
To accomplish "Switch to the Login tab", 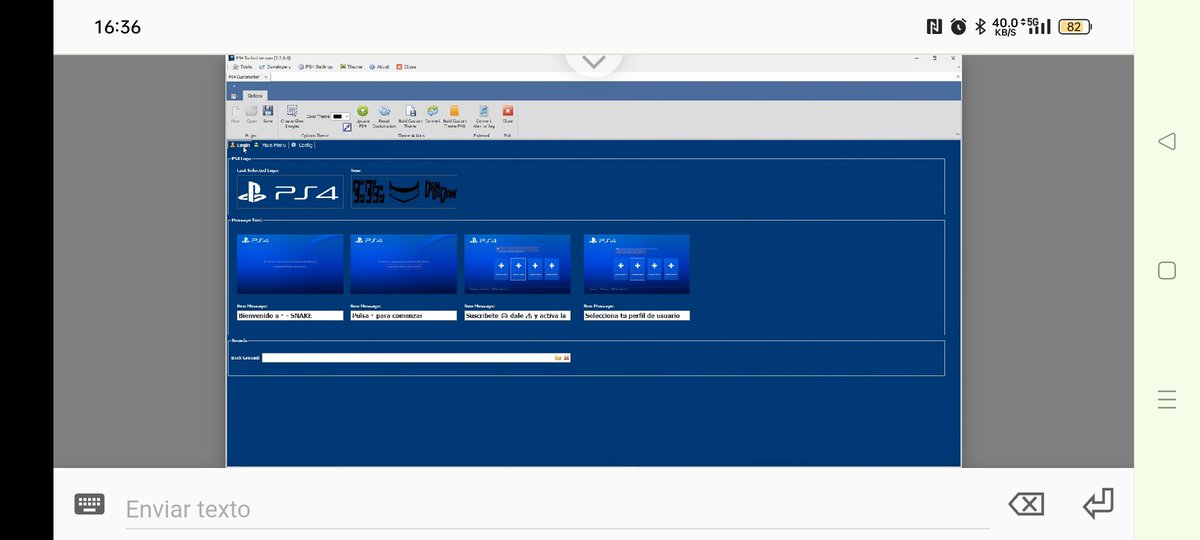I will click(240, 145).
